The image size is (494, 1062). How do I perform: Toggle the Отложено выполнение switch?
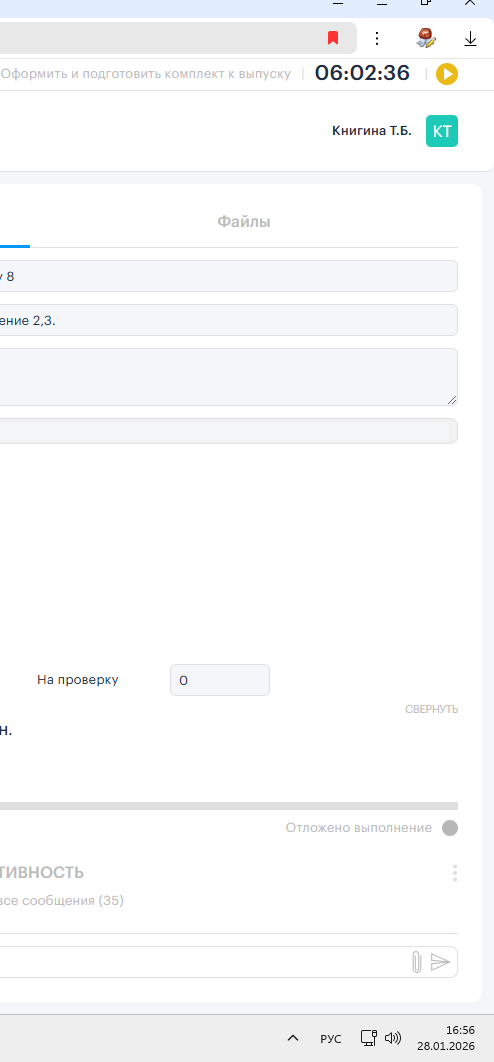coord(449,828)
